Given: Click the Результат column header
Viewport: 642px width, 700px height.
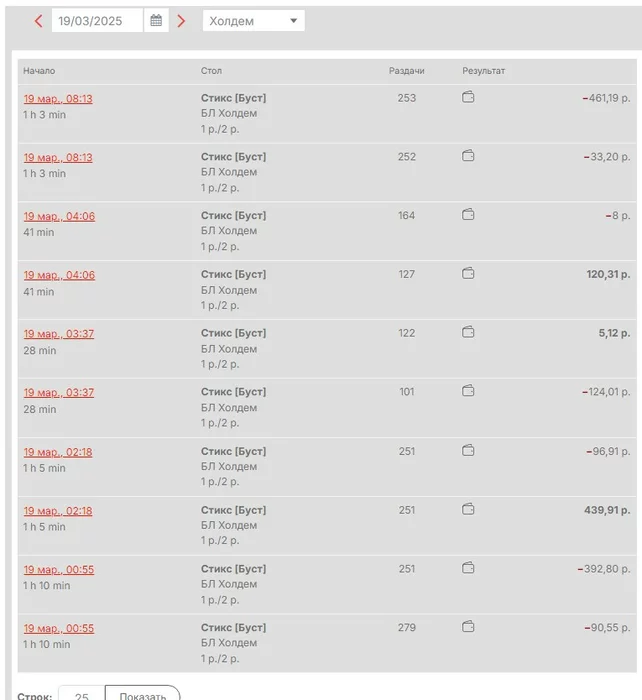Looking at the screenshot, I should (484, 71).
